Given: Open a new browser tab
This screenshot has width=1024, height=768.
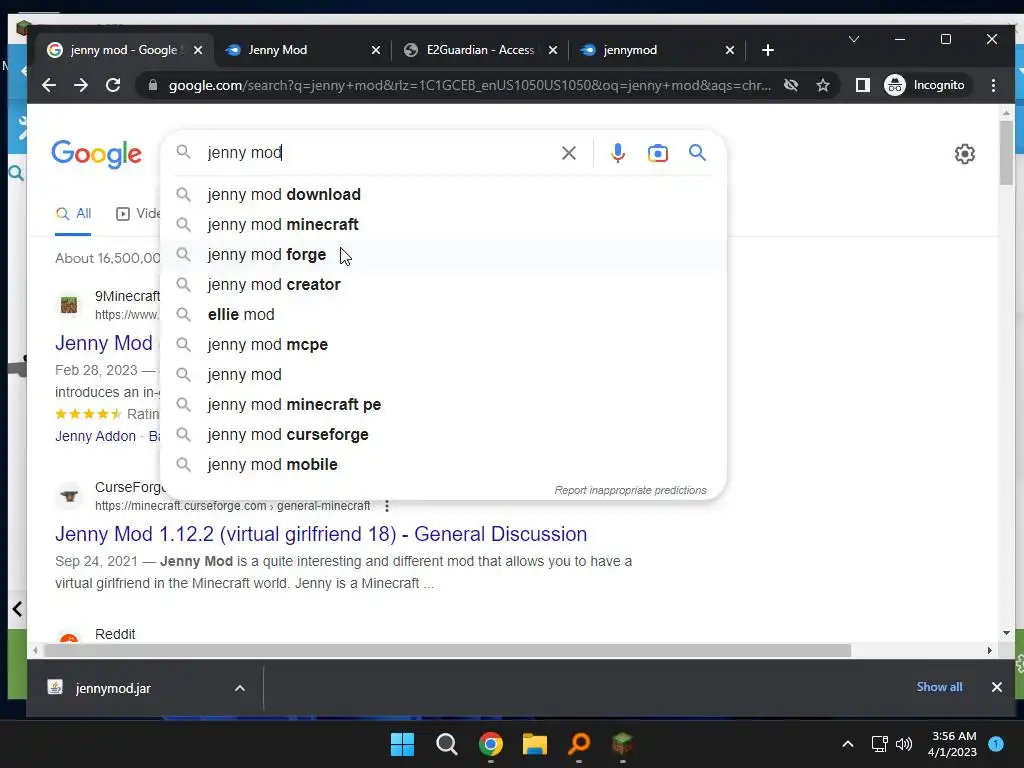Looking at the screenshot, I should pos(768,50).
